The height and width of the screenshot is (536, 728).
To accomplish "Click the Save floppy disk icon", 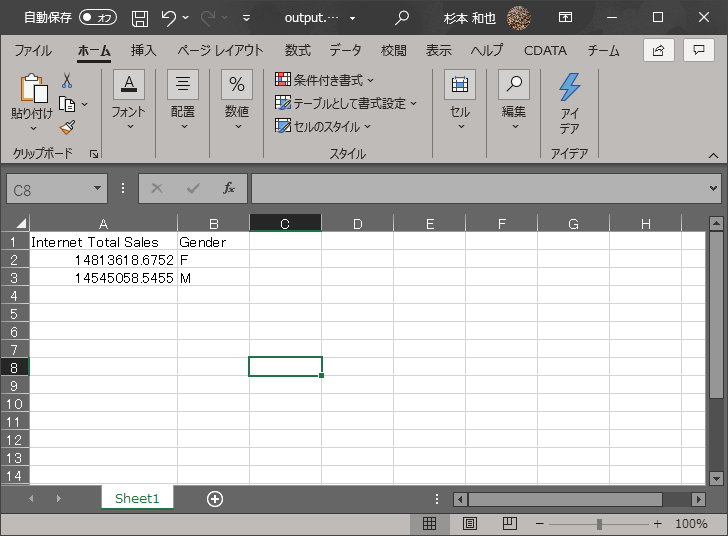I will [140, 18].
